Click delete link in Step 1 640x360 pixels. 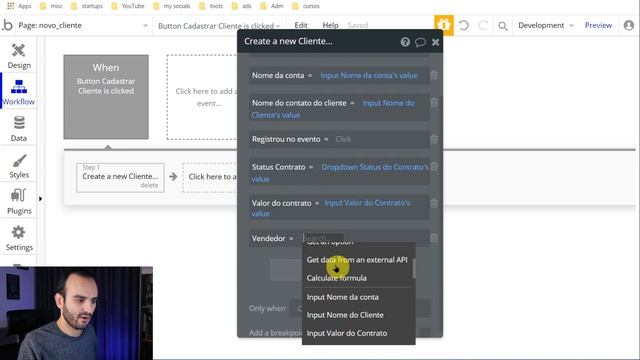pyautogui.click(x=149, y=185)
